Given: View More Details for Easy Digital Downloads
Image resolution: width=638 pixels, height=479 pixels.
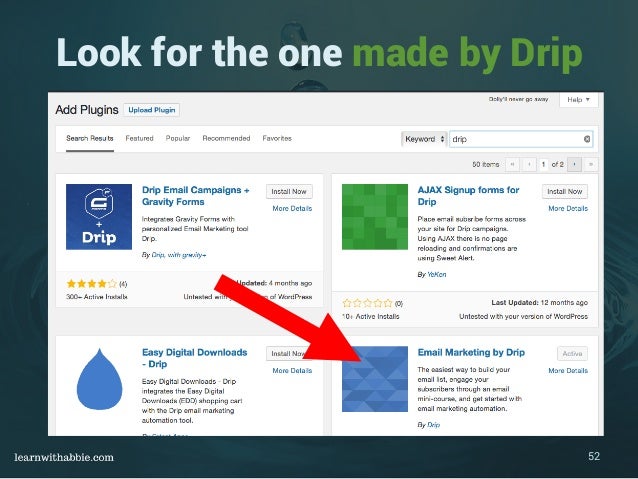Looking at the screenshot, I should [x=292, y=371].
